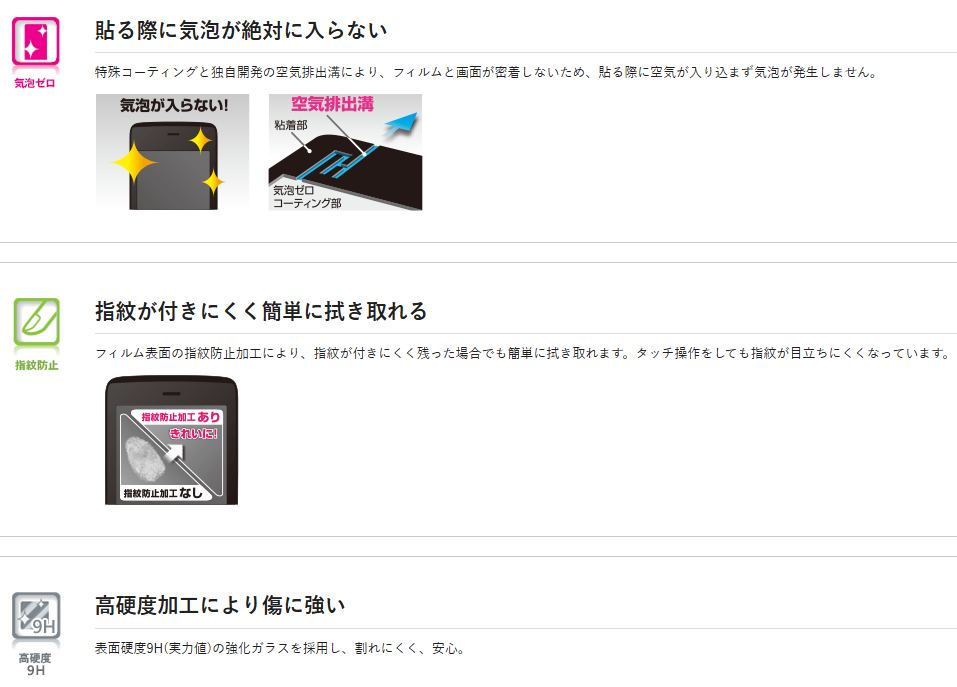Click the large yellow sparkle on phone

[x=134, y=163]
